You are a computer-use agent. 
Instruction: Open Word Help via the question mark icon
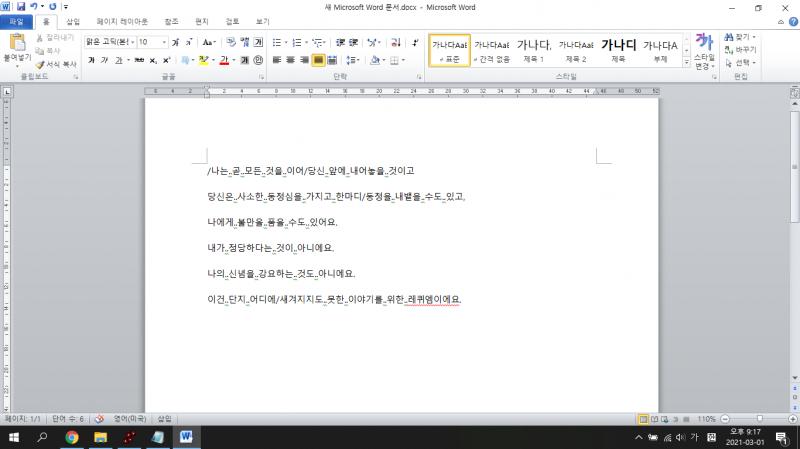793,21
